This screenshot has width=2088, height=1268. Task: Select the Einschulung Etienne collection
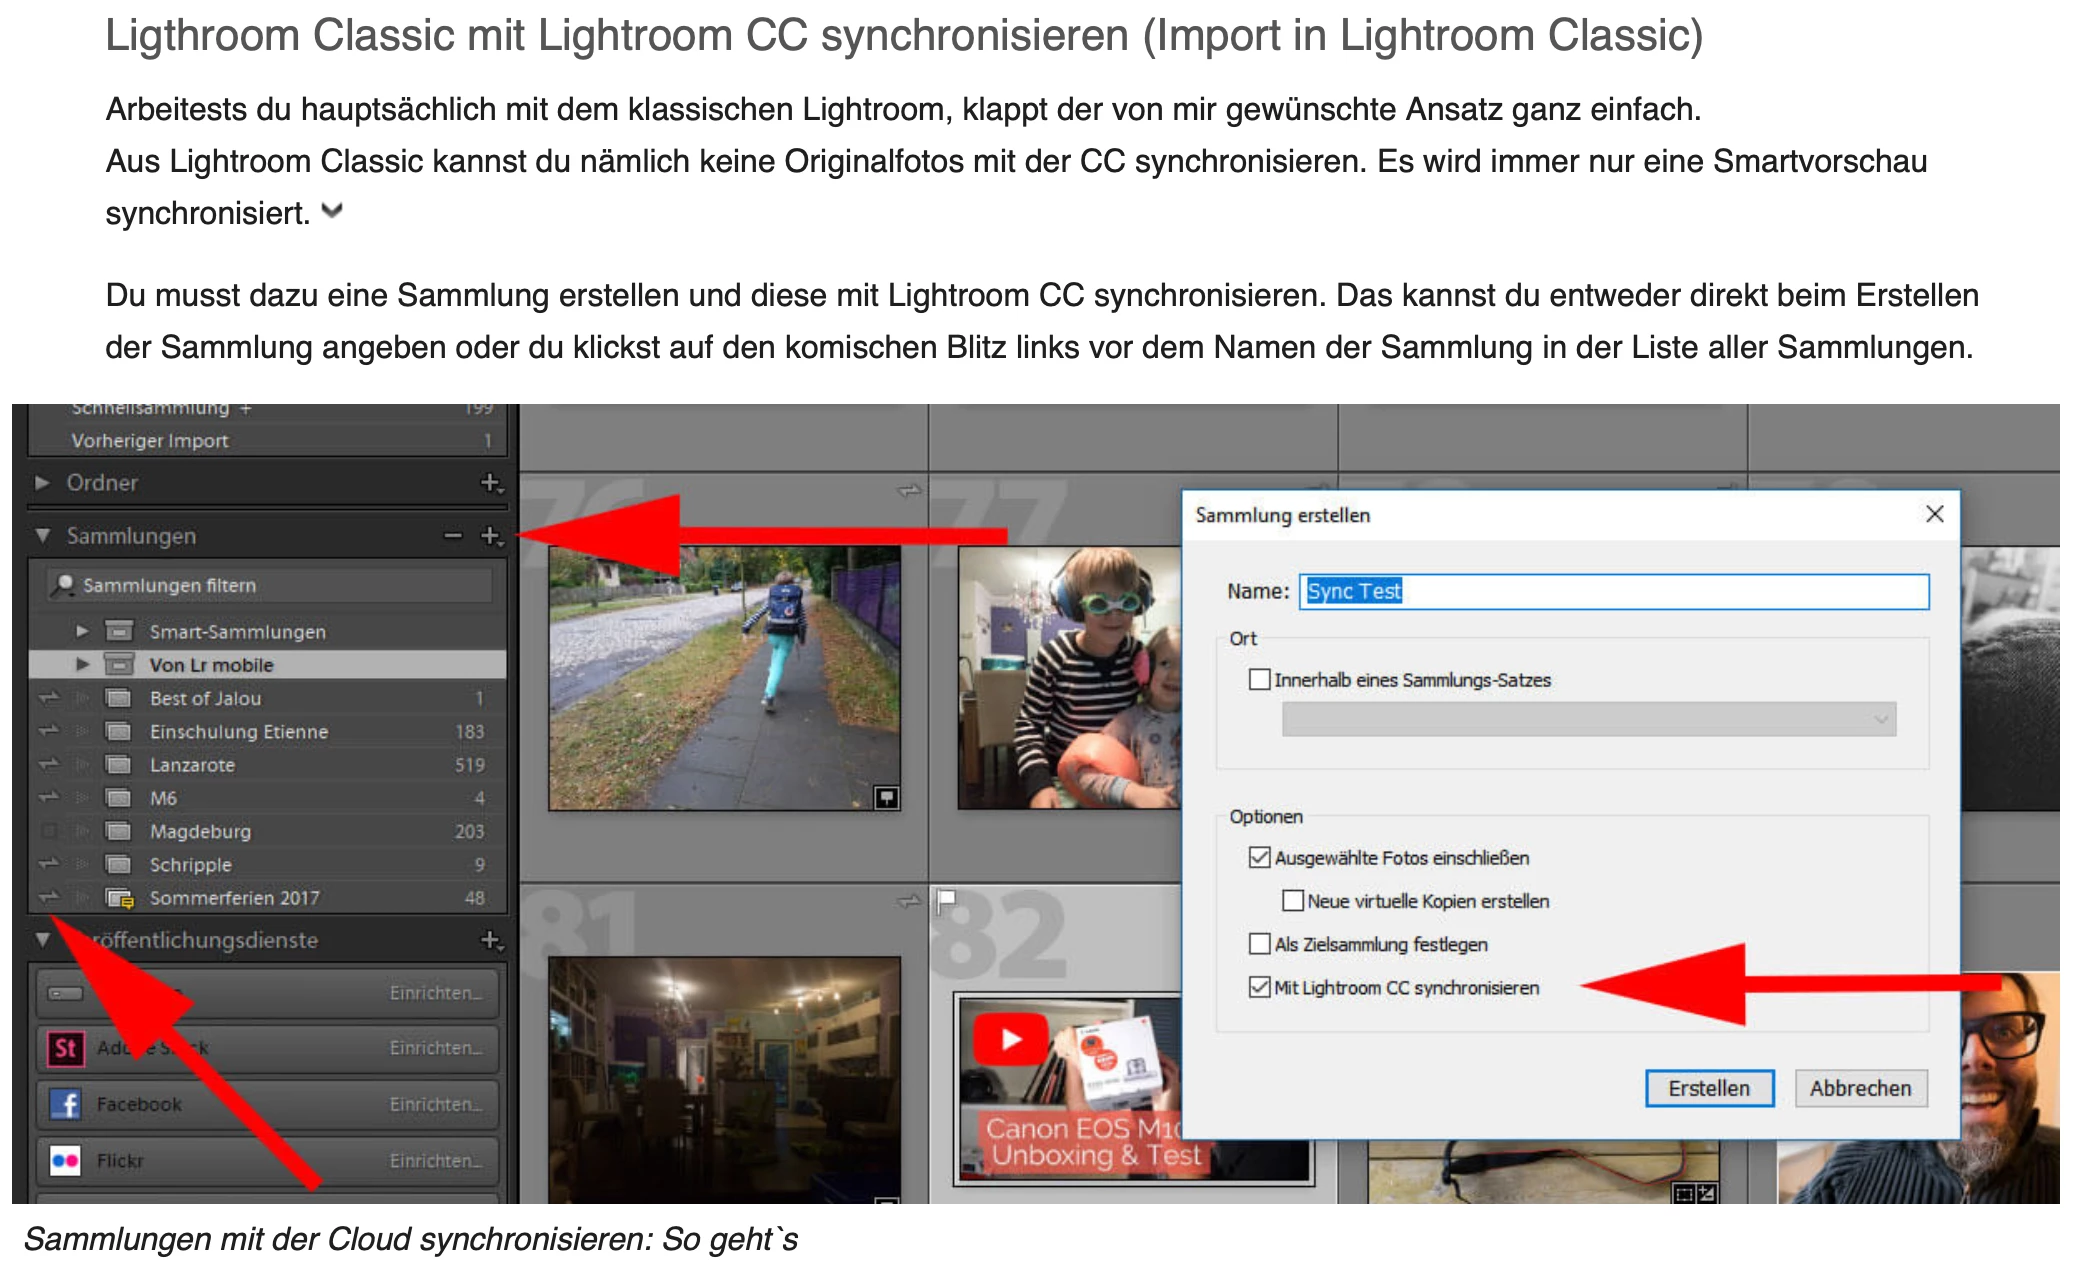coord(238,732)
